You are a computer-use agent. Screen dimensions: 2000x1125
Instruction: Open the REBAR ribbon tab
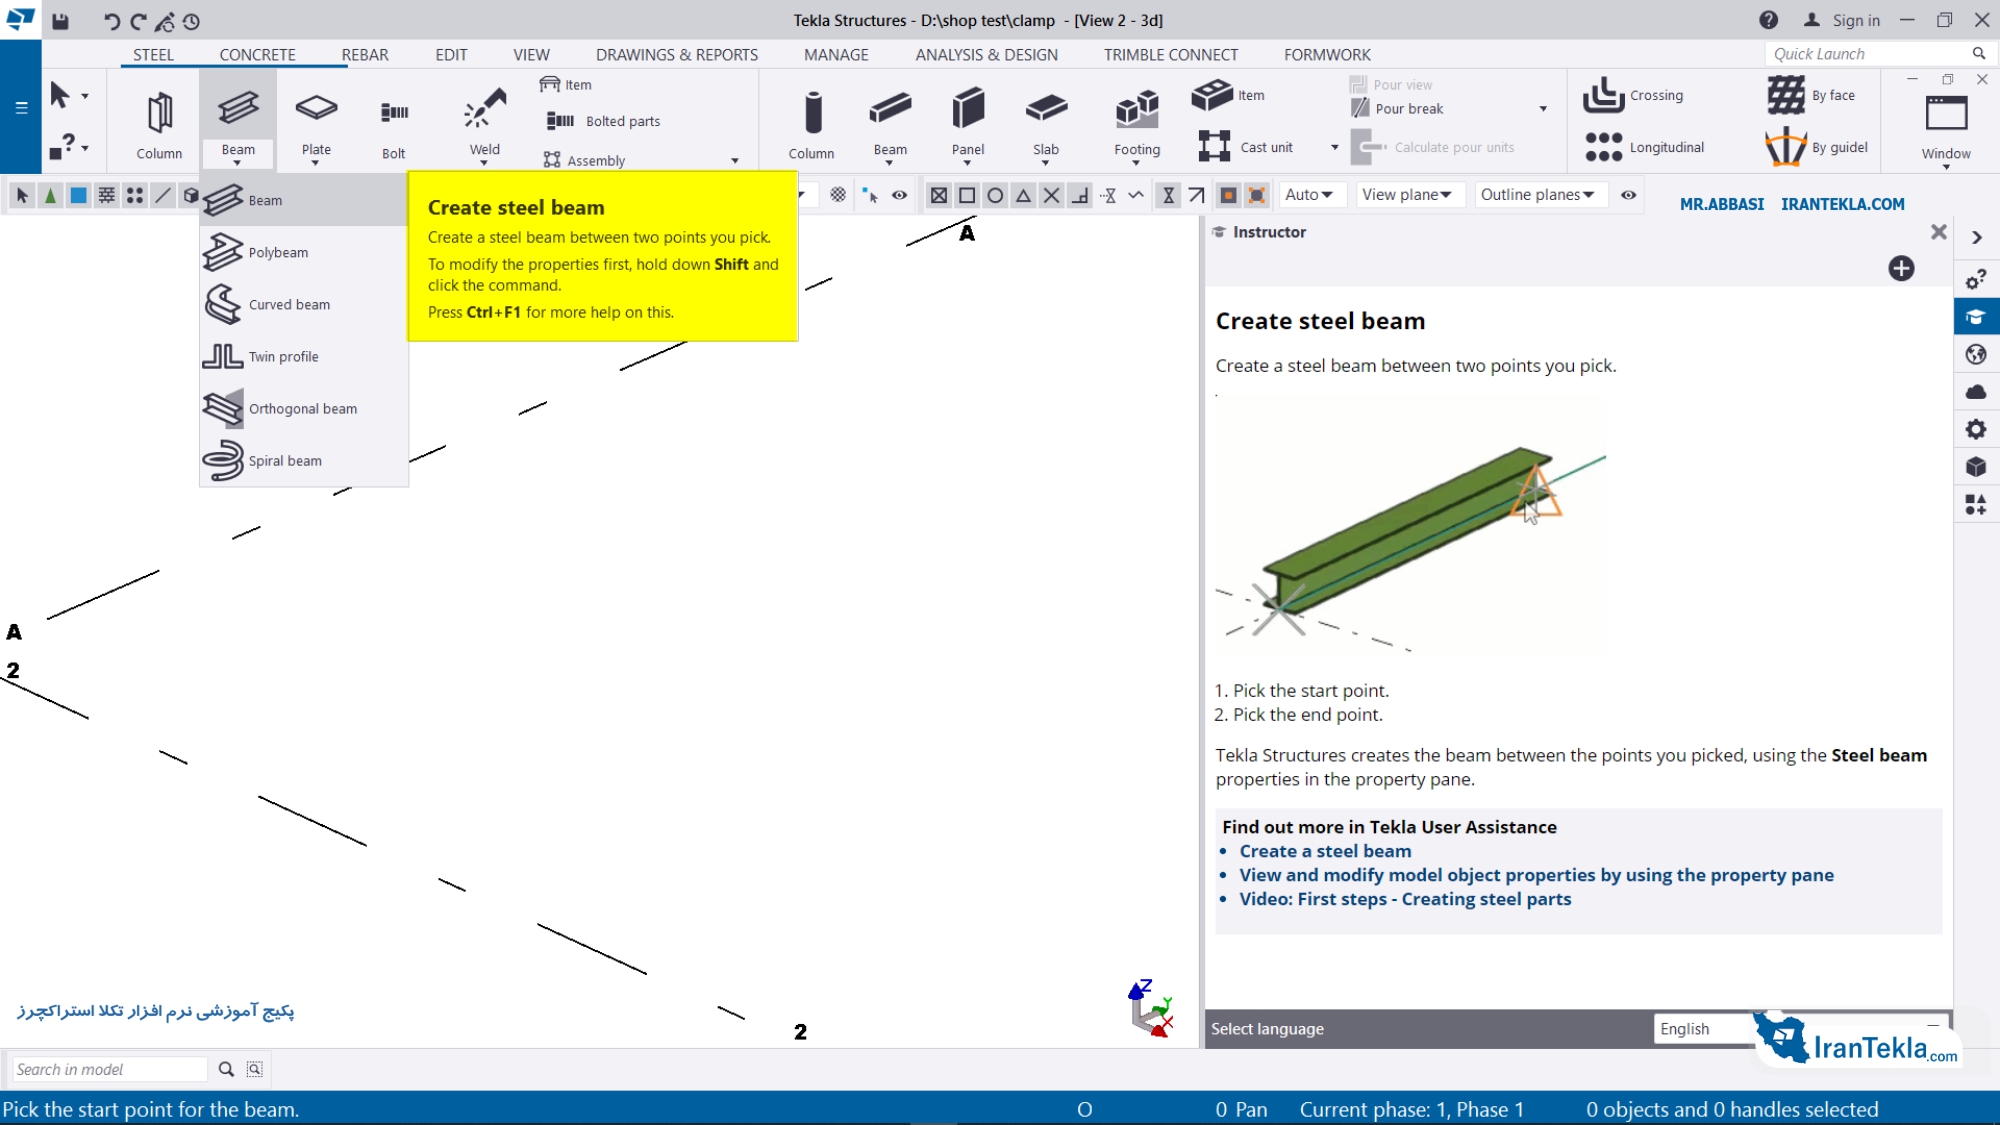point(365,55)
